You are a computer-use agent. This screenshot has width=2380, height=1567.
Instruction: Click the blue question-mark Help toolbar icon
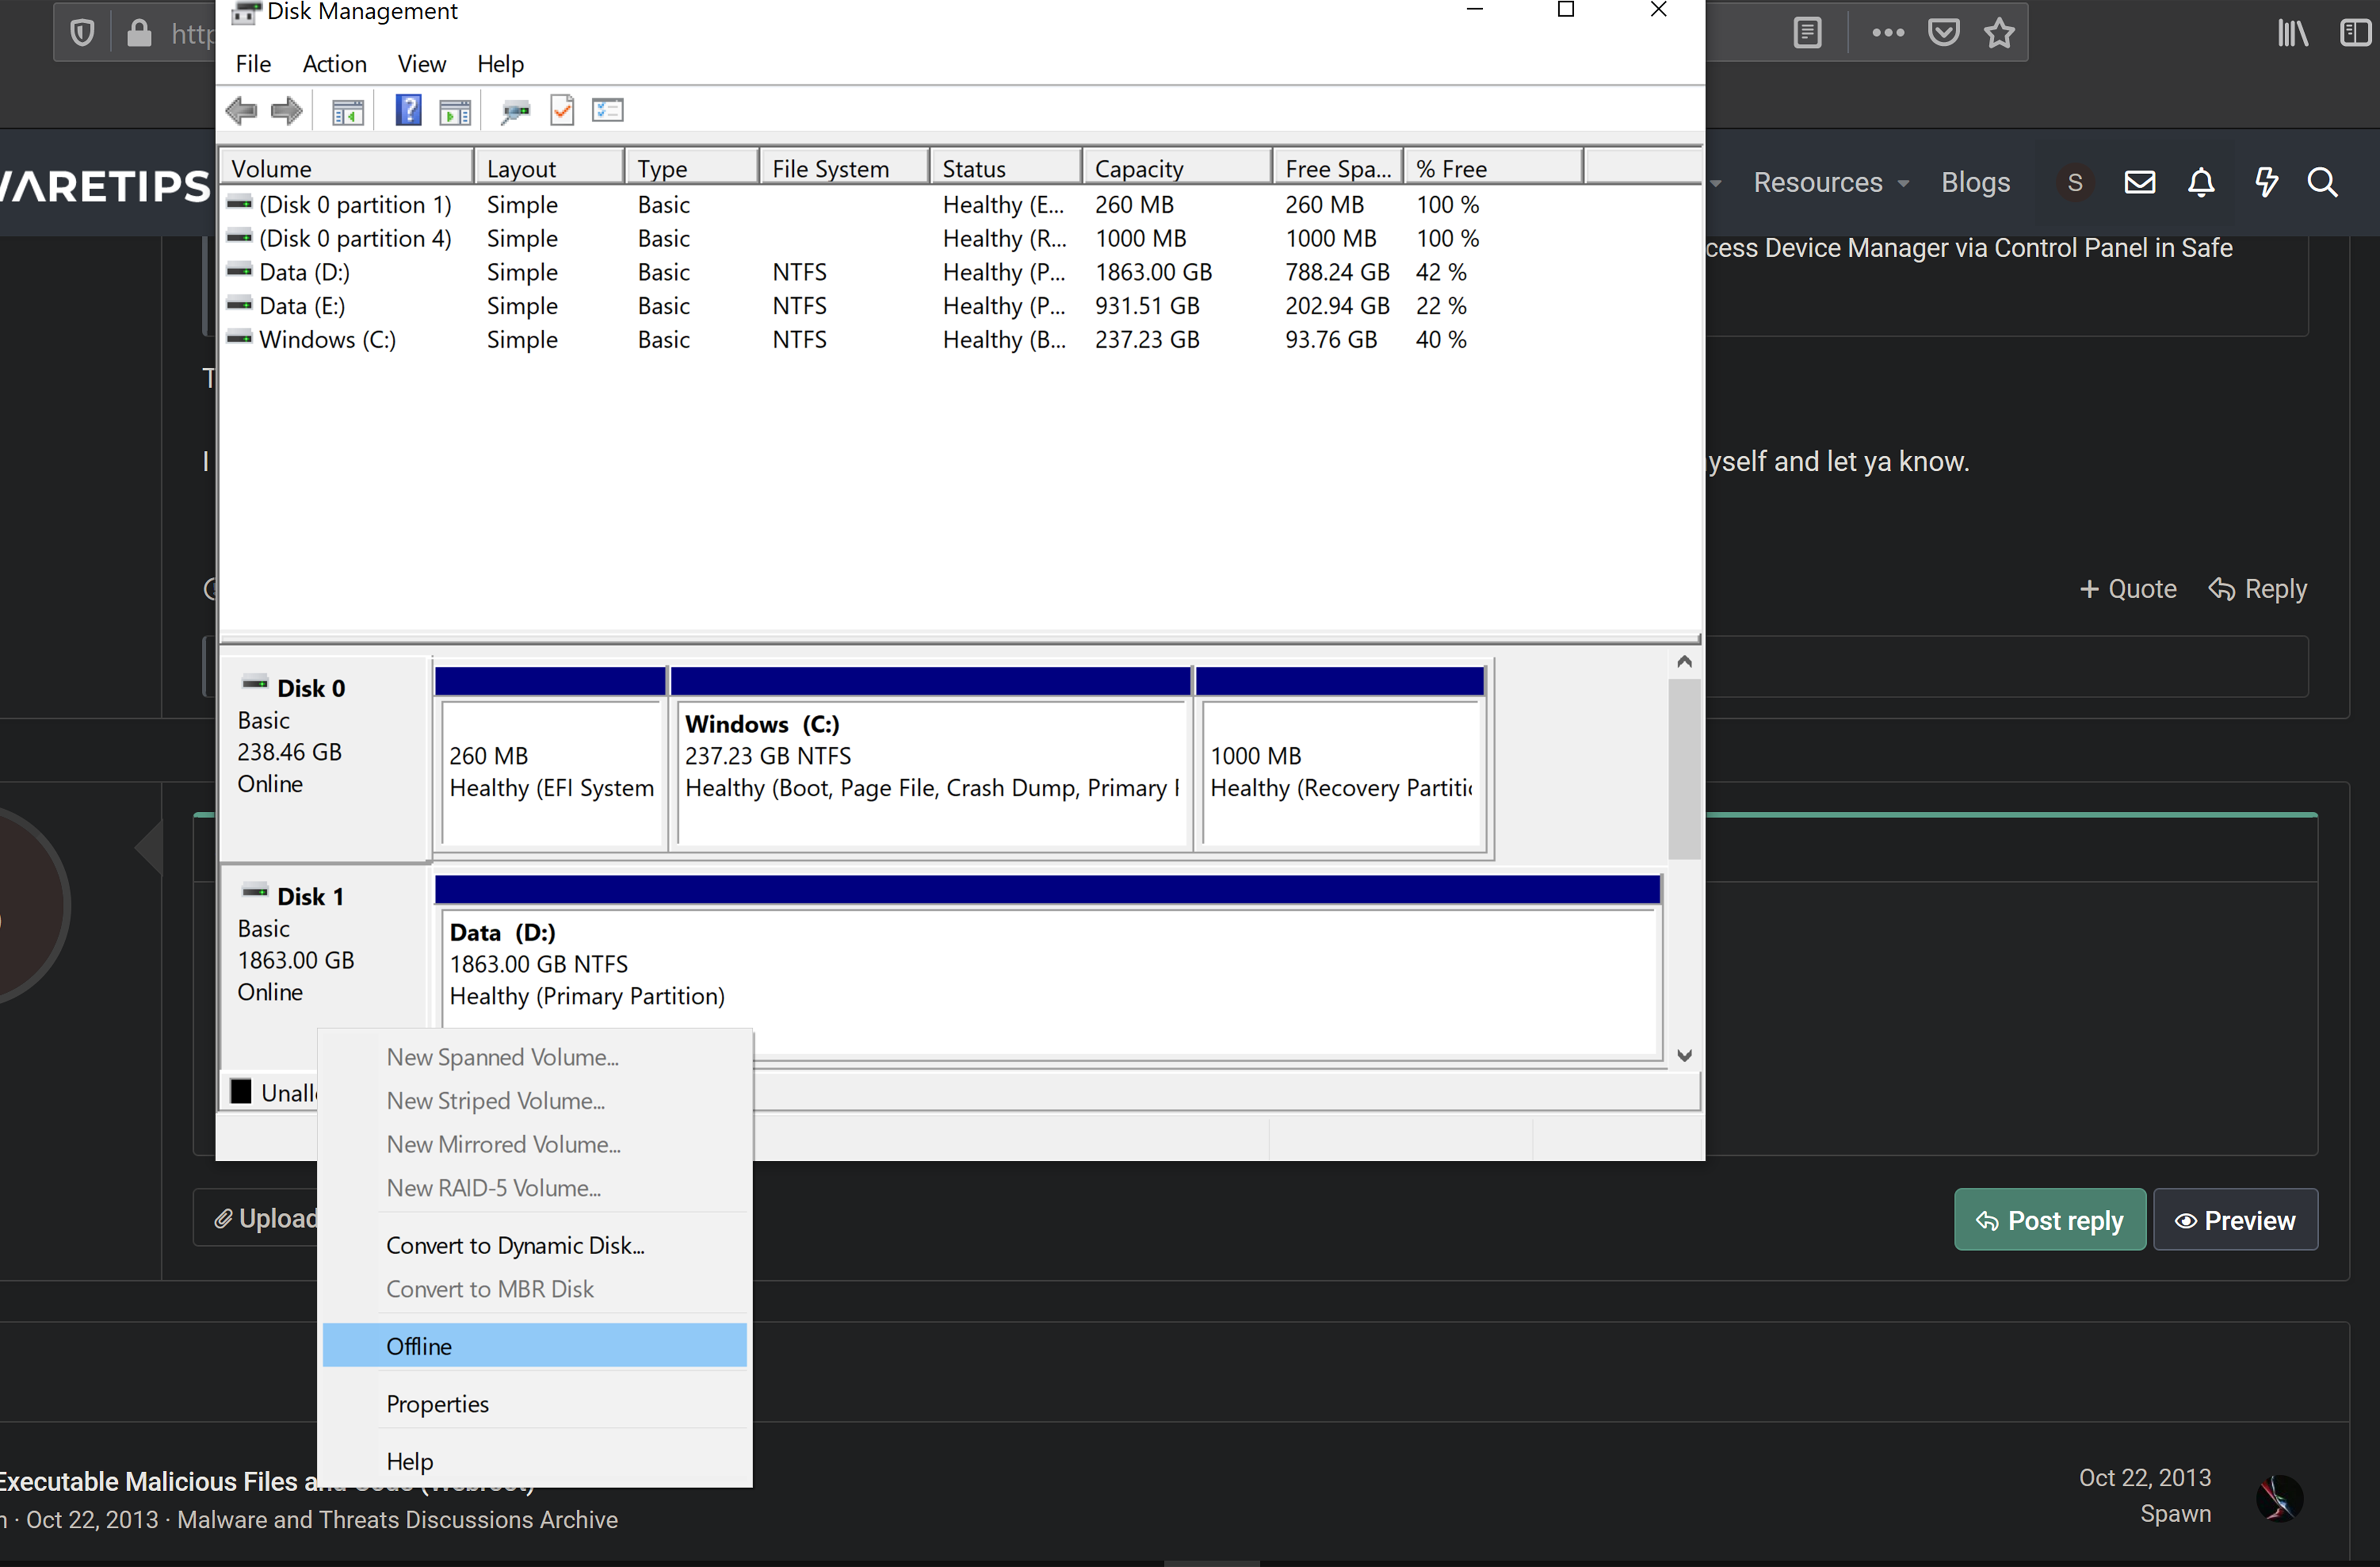tap(408, 110)
